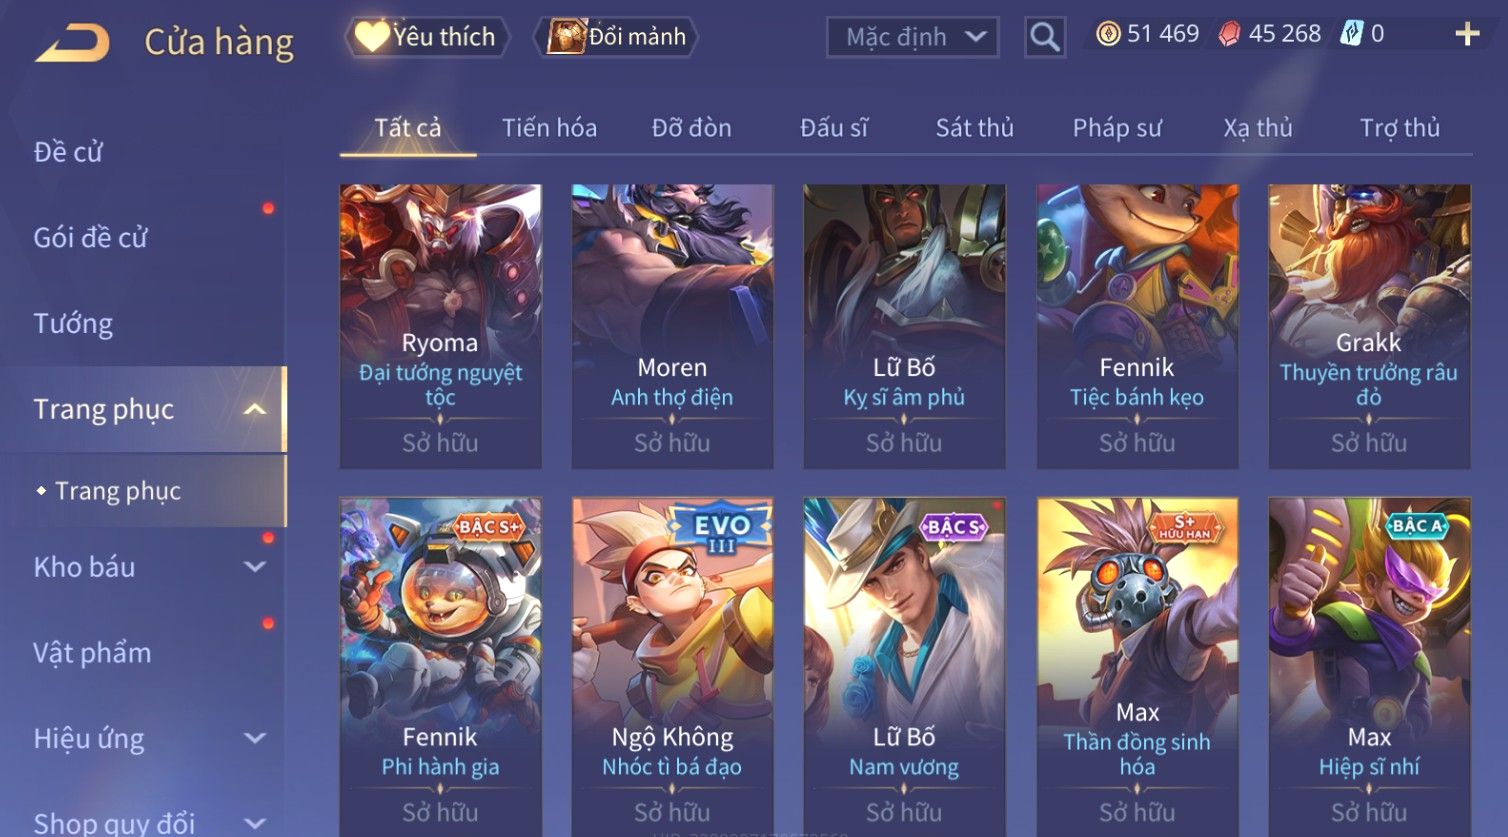This screenshot has width=1508, height=837.
Task: Go to Gói đề cử section
Action: point(90,238)
